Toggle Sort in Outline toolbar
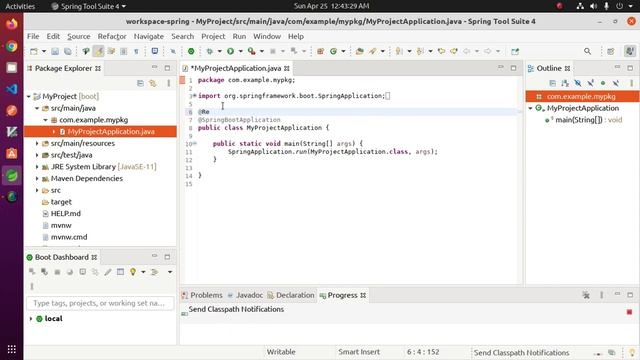Viewport: 640px width, 360px height. point(565,83)
